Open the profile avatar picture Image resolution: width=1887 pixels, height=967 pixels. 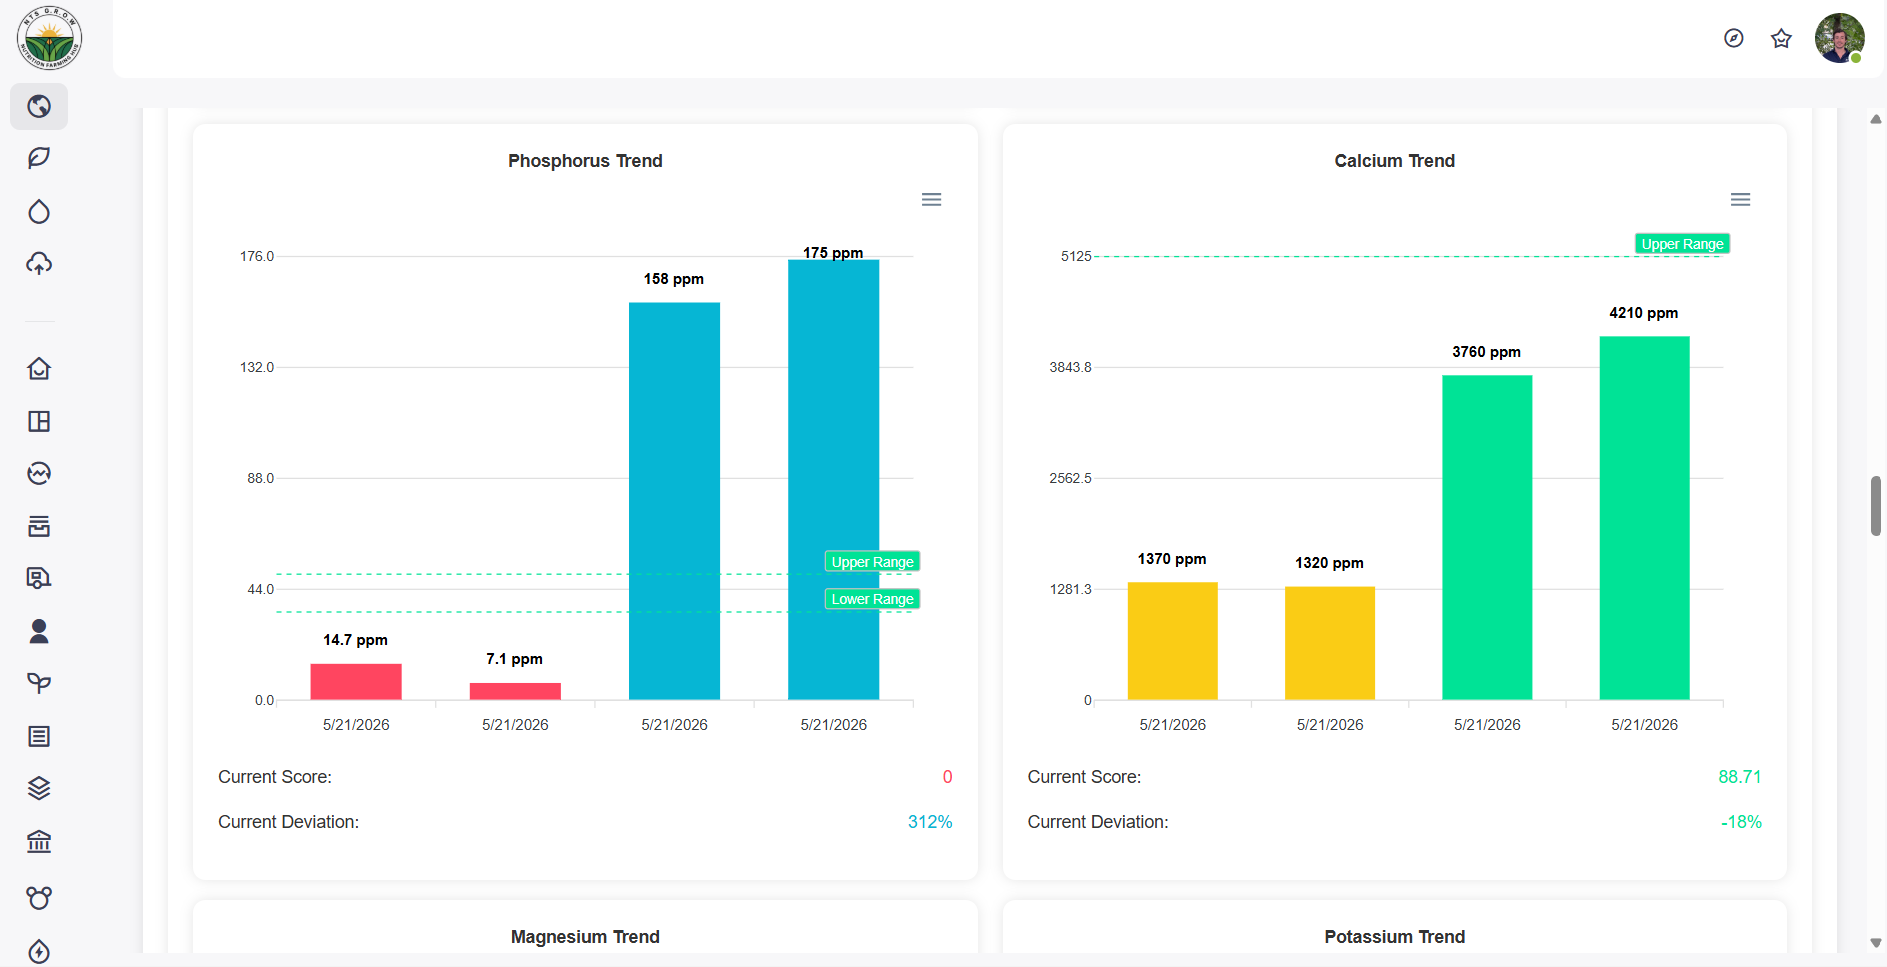[1840, 38]
